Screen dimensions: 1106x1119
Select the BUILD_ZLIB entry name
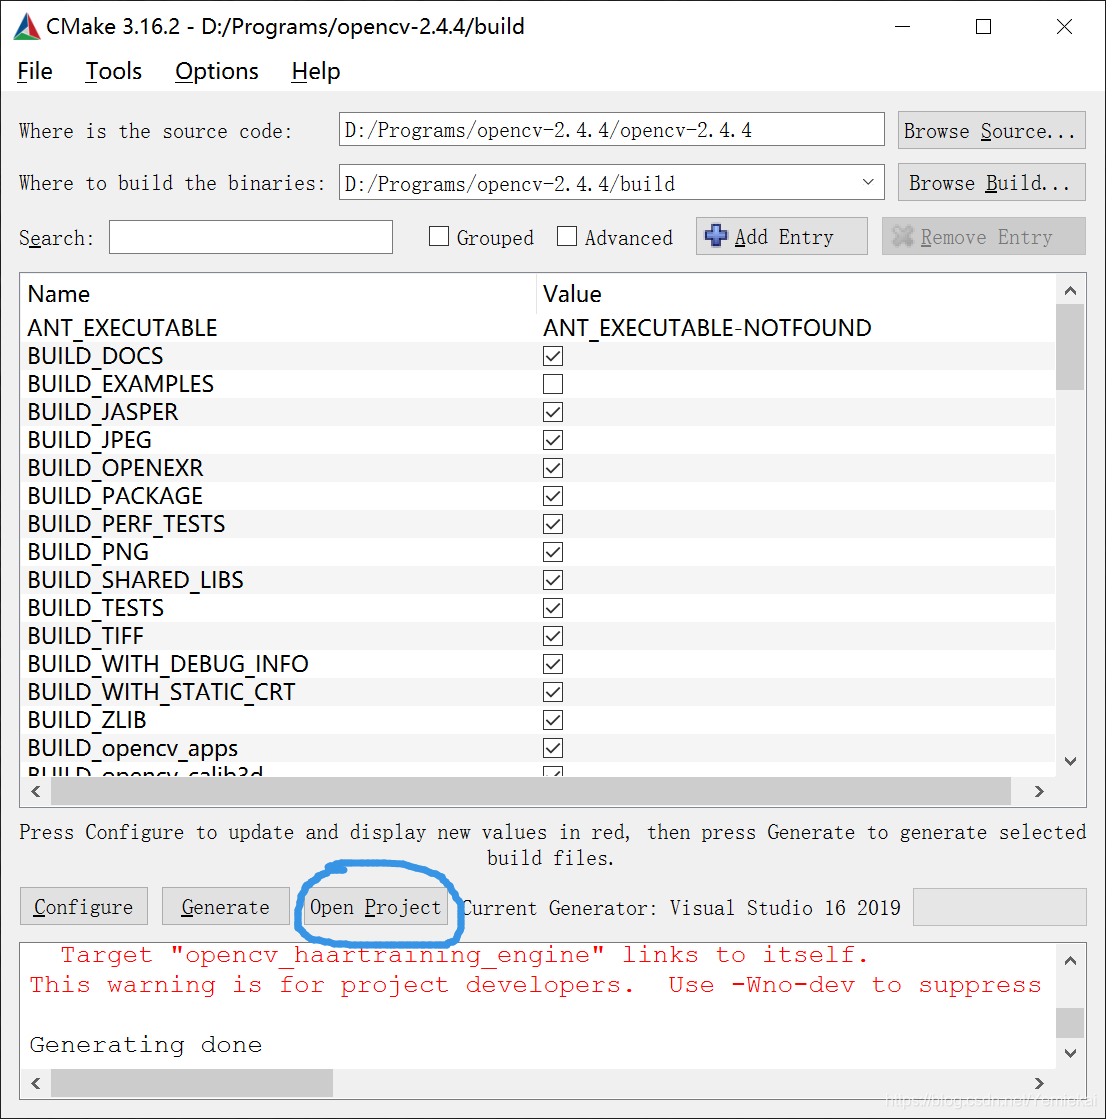pos(87,720)
